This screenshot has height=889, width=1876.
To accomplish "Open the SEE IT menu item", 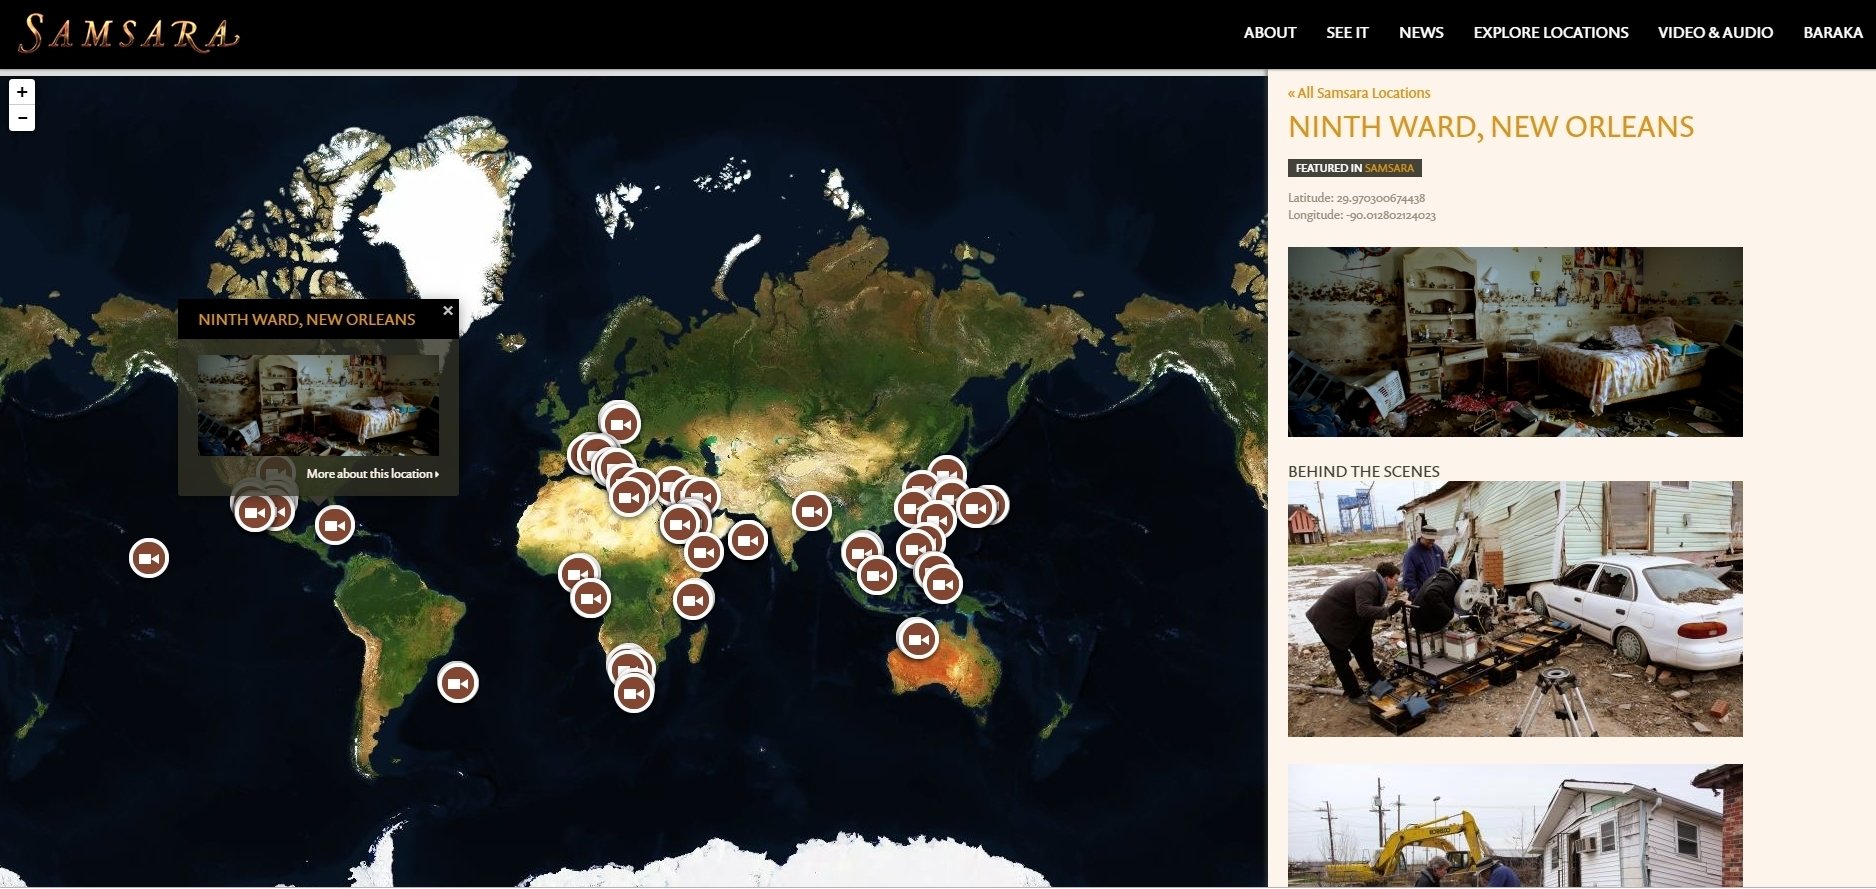I will (1347, 32).
